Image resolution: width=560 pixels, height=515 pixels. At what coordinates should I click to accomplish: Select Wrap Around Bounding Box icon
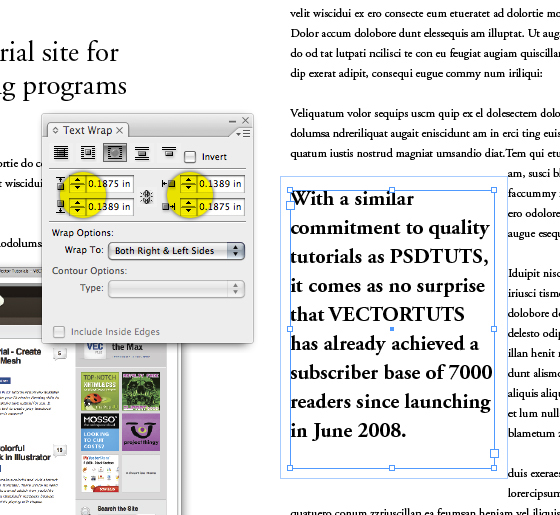click(88, 152)
